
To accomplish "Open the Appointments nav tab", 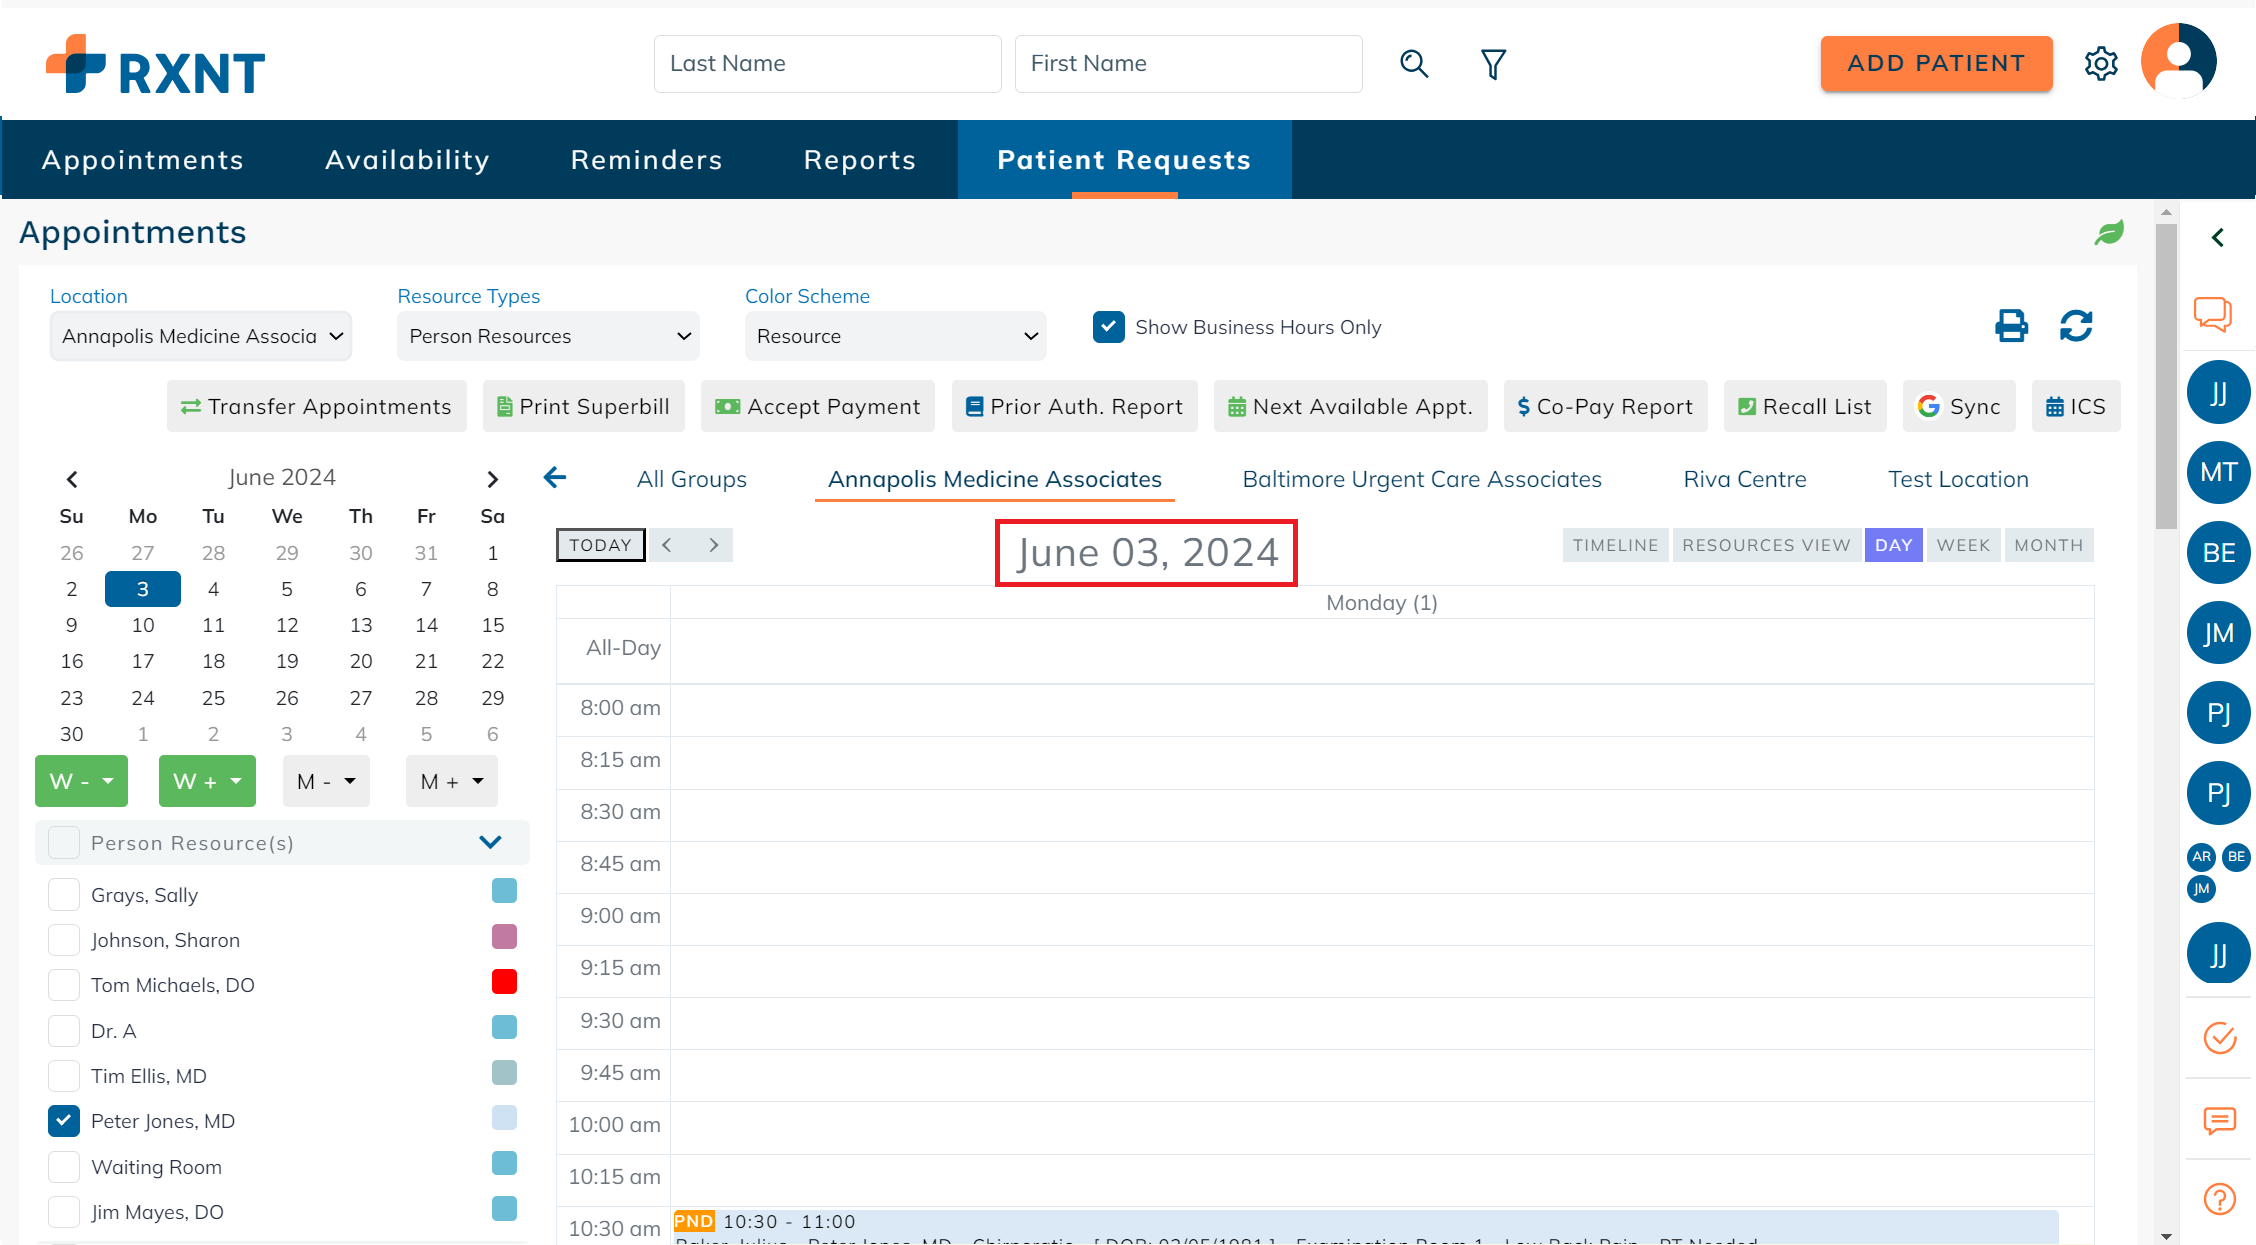I will (x=143, y=160).
